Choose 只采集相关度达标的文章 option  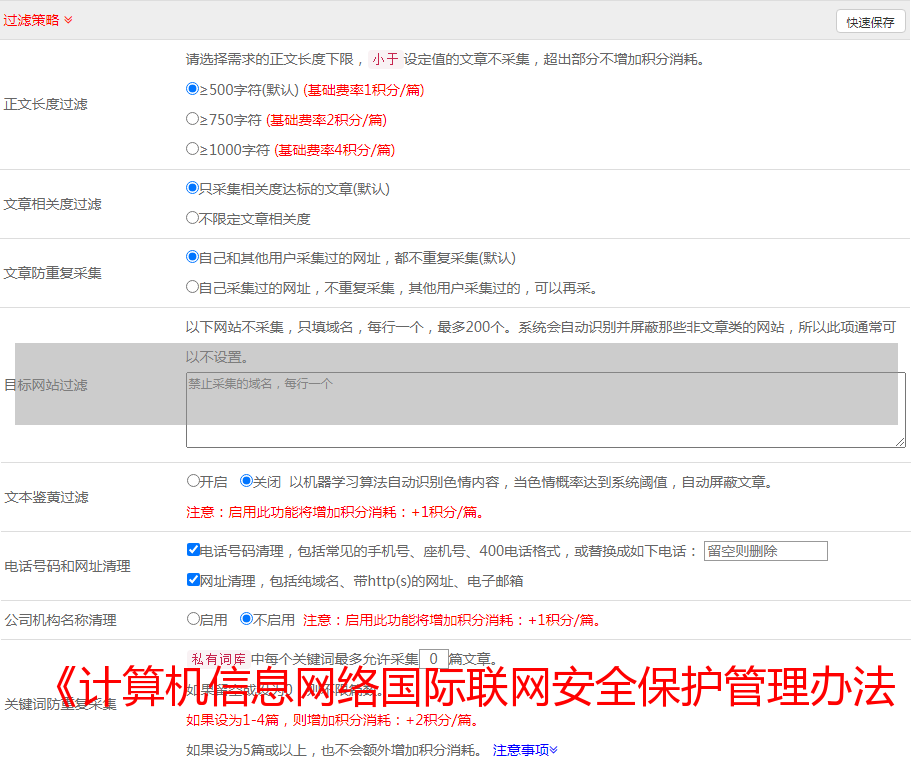(193, 188)
